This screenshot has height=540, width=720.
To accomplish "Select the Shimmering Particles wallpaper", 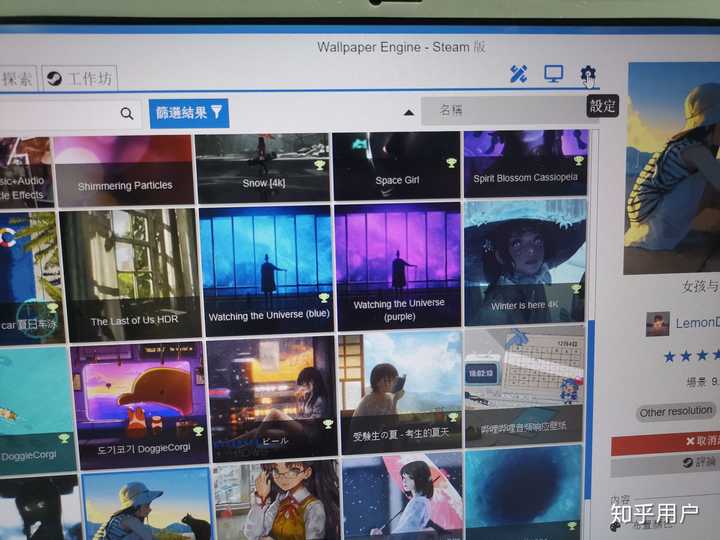I will click(124, 170).
